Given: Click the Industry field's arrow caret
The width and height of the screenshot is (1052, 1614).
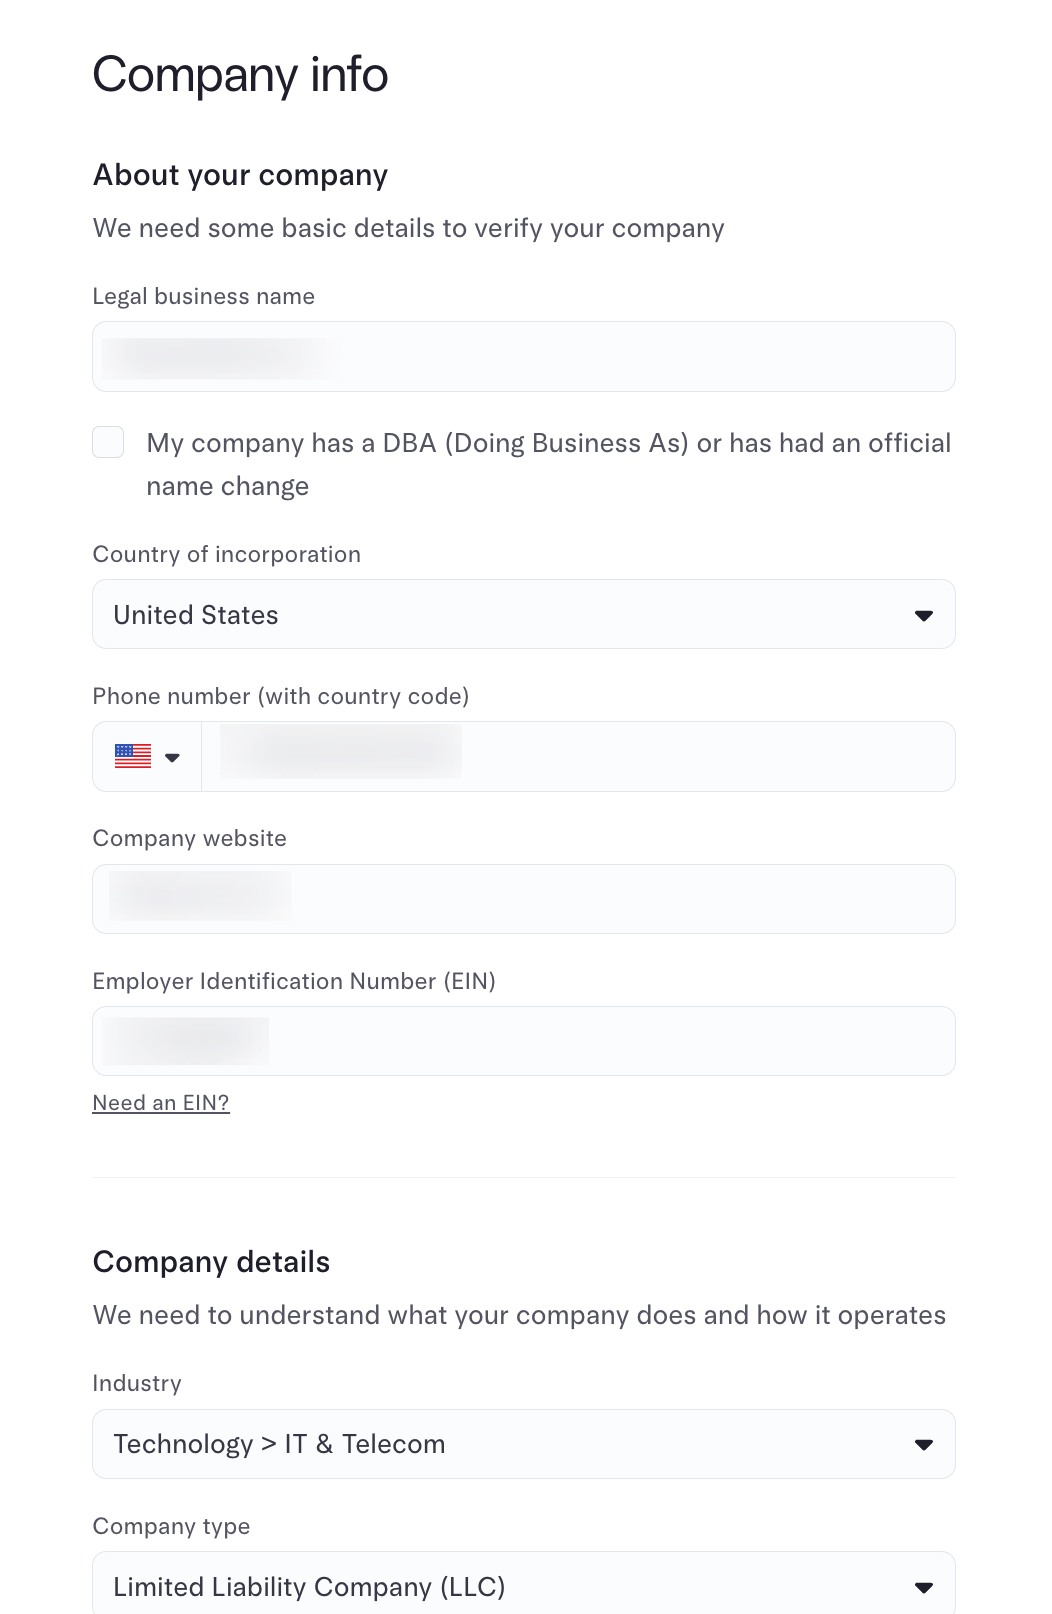Looking at the screenshot, I should [x=923, y=1444].
